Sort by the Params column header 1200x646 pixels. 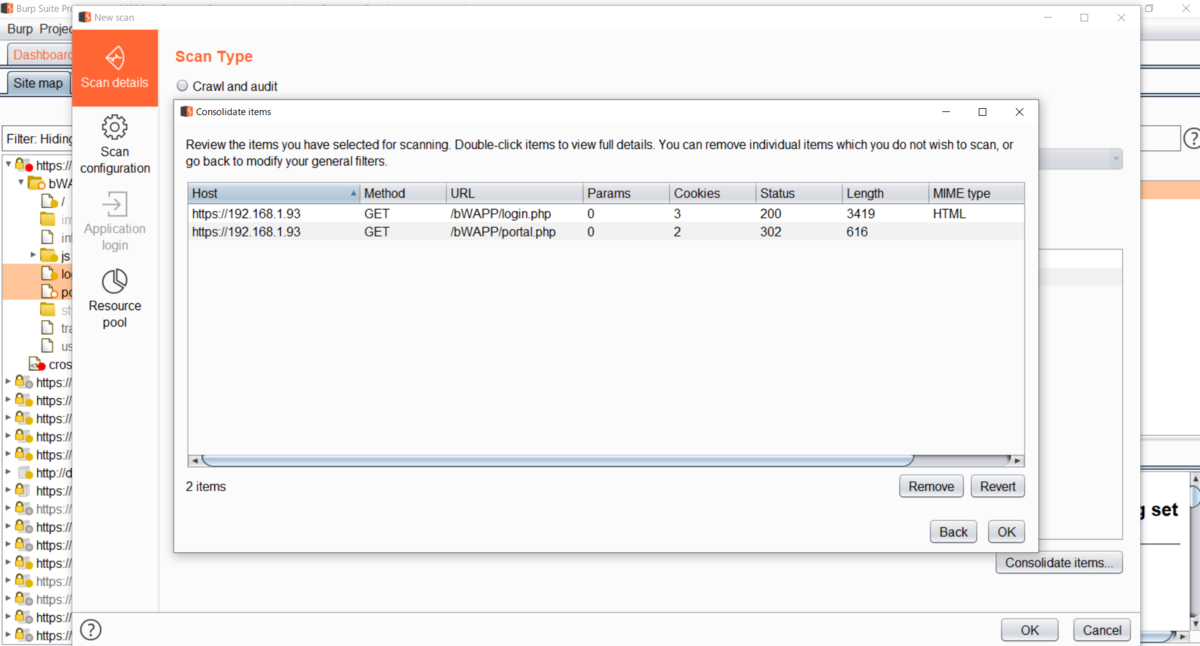click(626, 193)
